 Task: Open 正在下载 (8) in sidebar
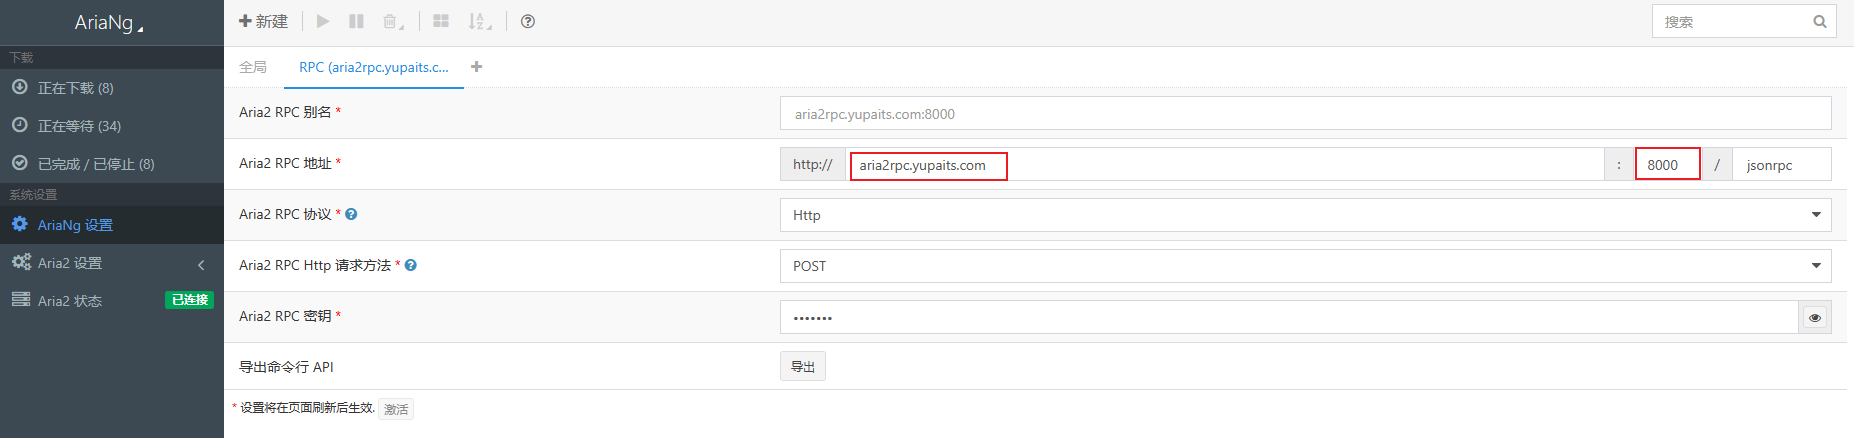click(76, 88)
